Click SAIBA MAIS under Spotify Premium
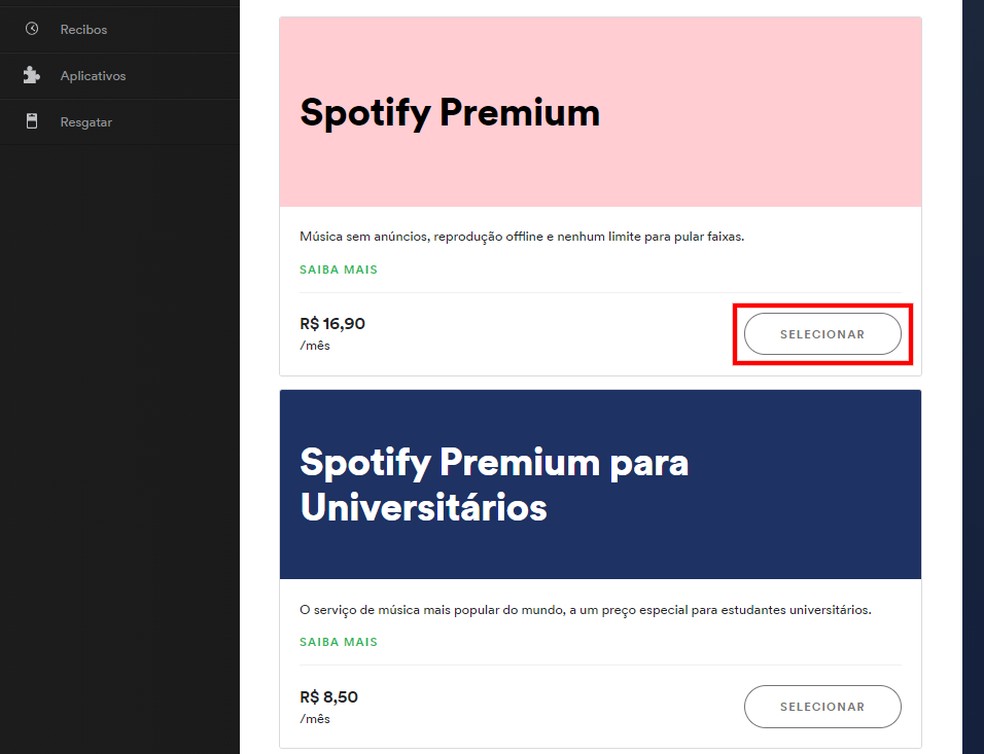 338,269
